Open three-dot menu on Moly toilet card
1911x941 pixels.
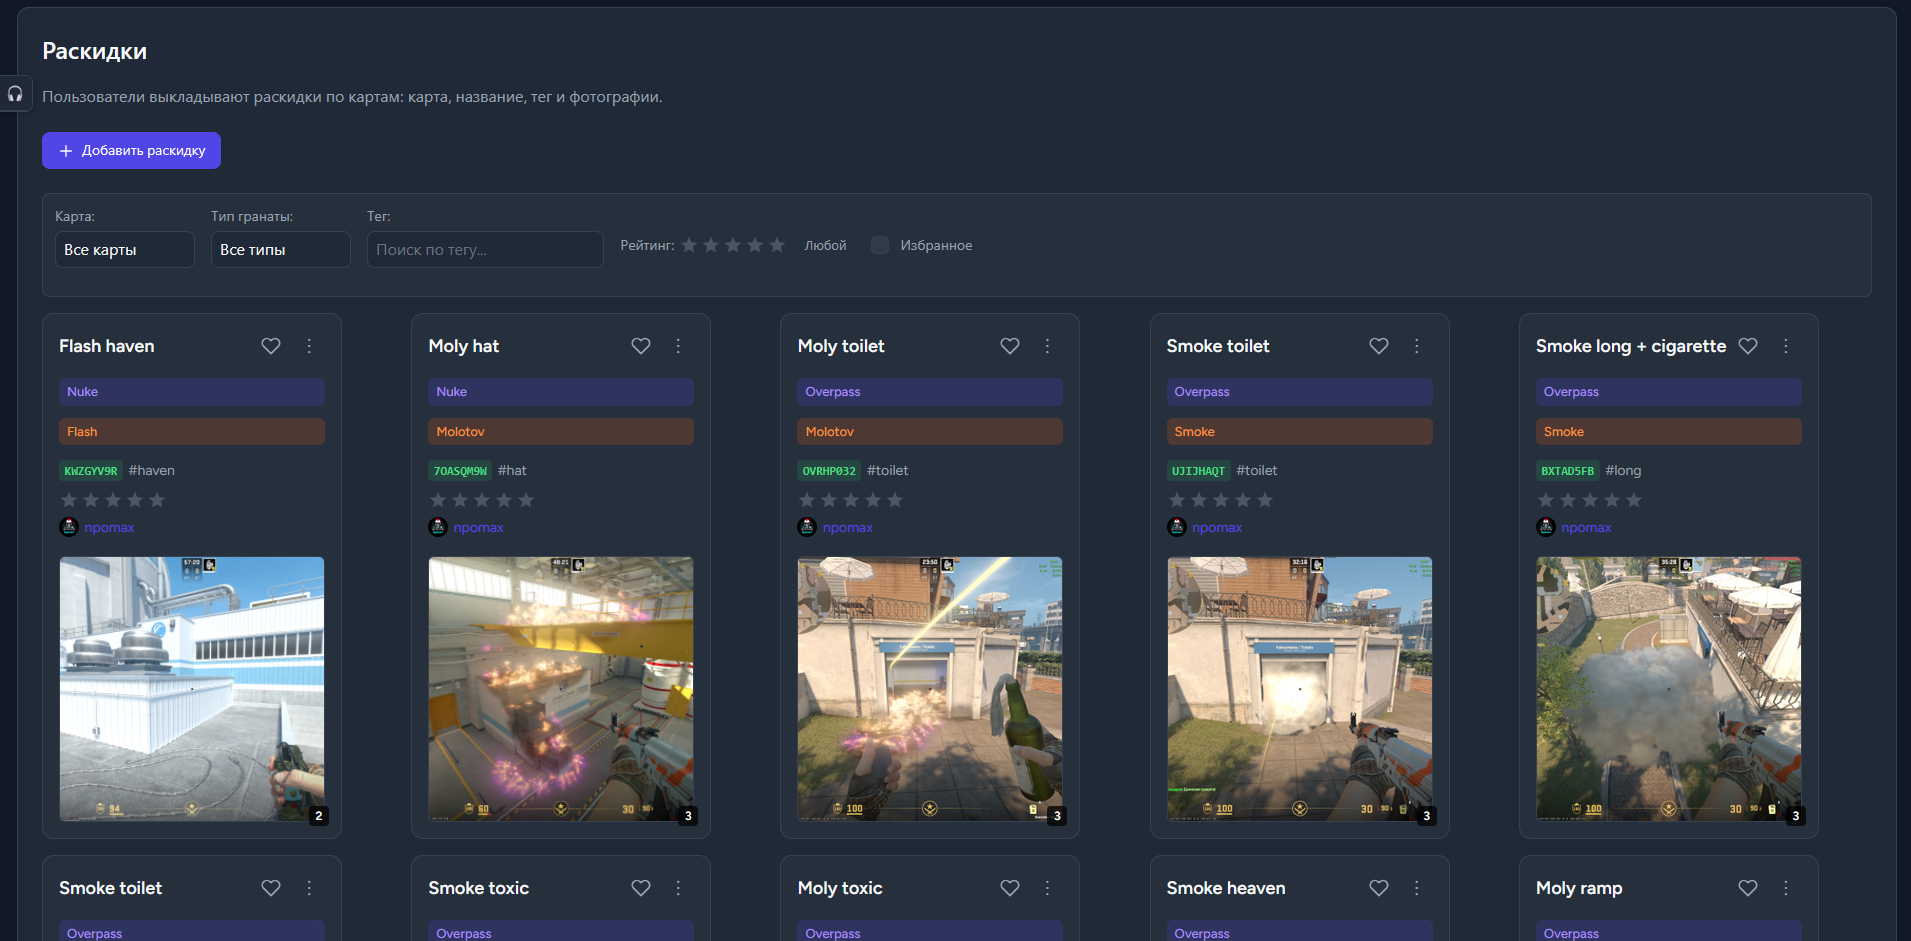pos(1047,346)
